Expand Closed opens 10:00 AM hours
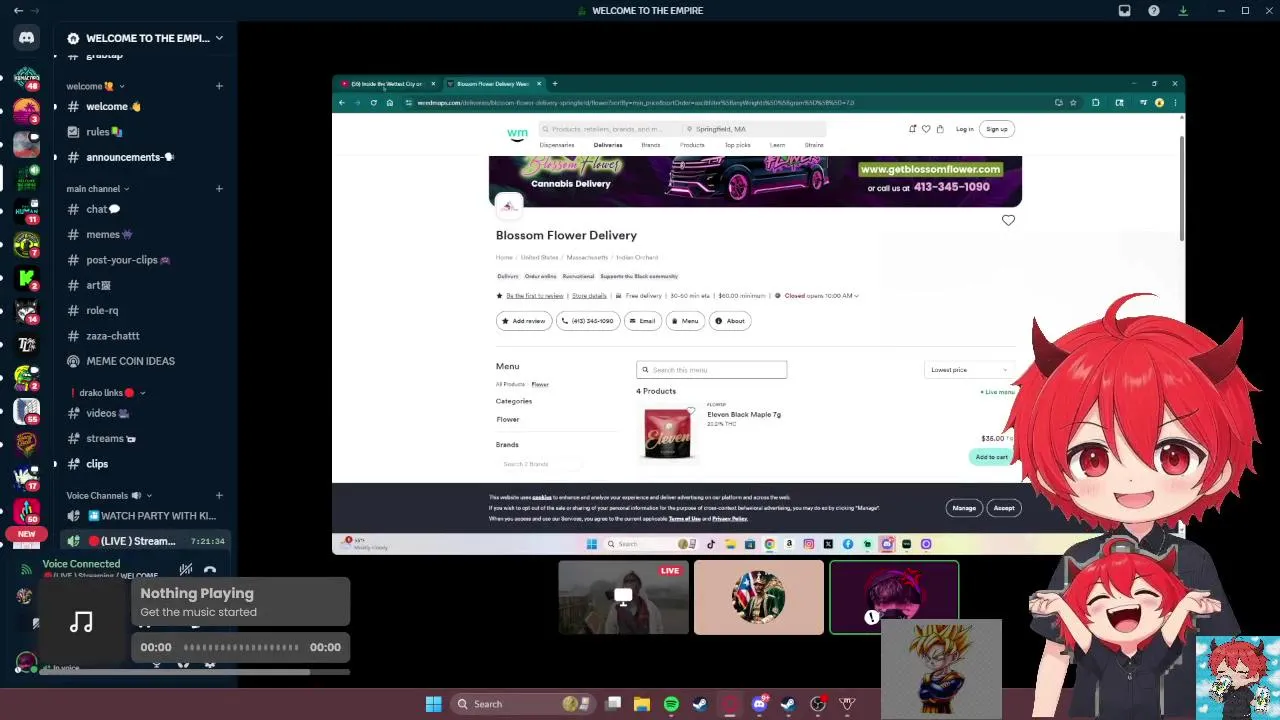The height and width of the screenshot is (720, 1280). (822, 295)
